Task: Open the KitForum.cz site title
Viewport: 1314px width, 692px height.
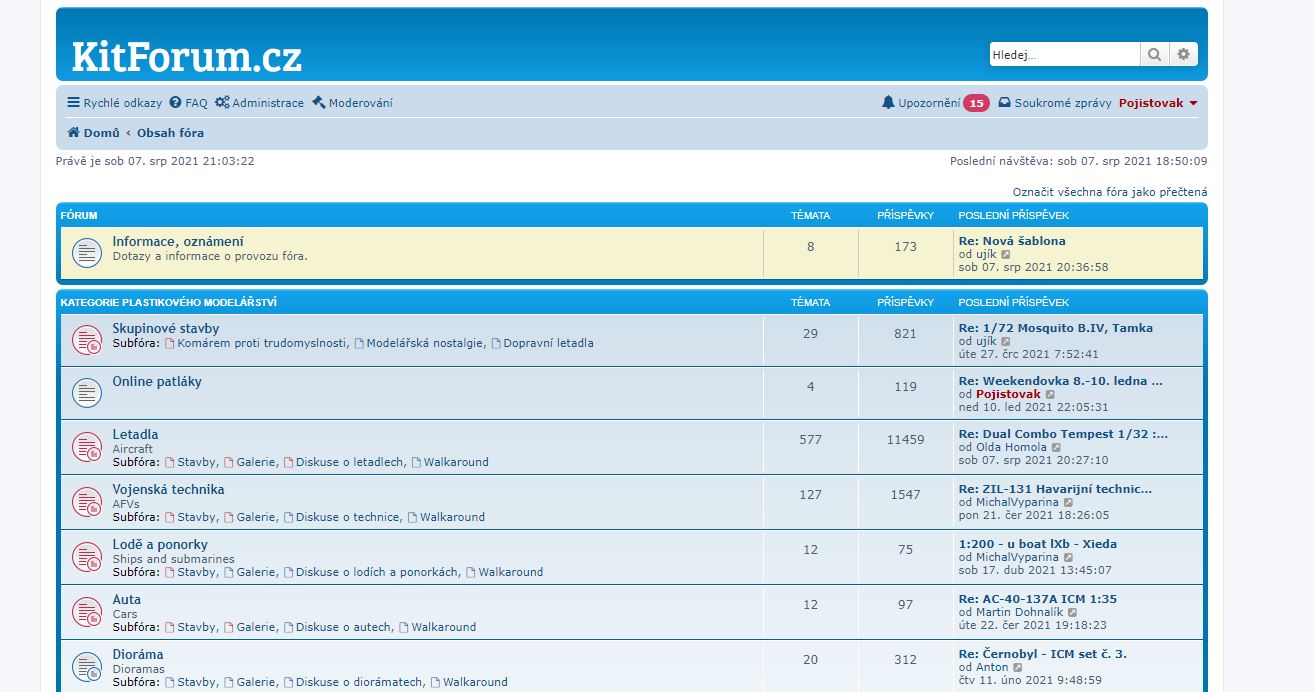Action: click(186, 57)
